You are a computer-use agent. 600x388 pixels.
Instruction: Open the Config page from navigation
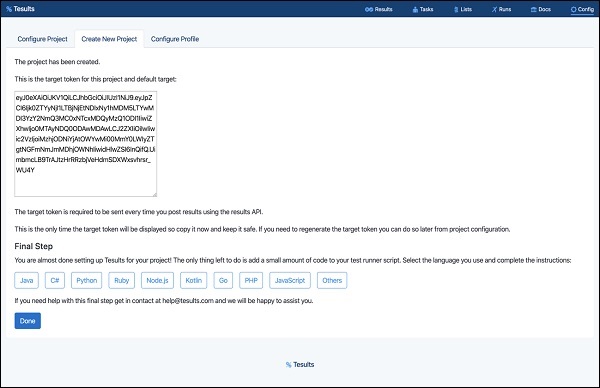click(582, 9)
